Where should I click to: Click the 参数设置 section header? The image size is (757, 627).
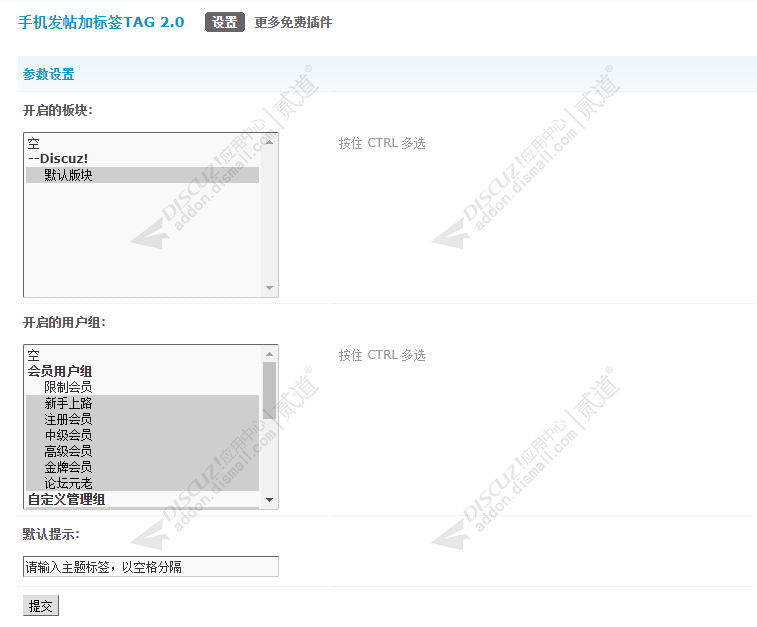49,74
